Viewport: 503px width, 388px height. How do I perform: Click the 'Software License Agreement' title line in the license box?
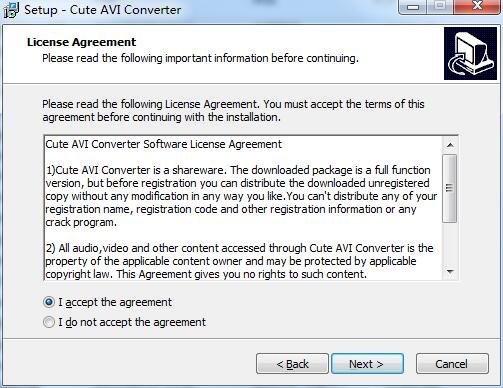coord(163,144)
